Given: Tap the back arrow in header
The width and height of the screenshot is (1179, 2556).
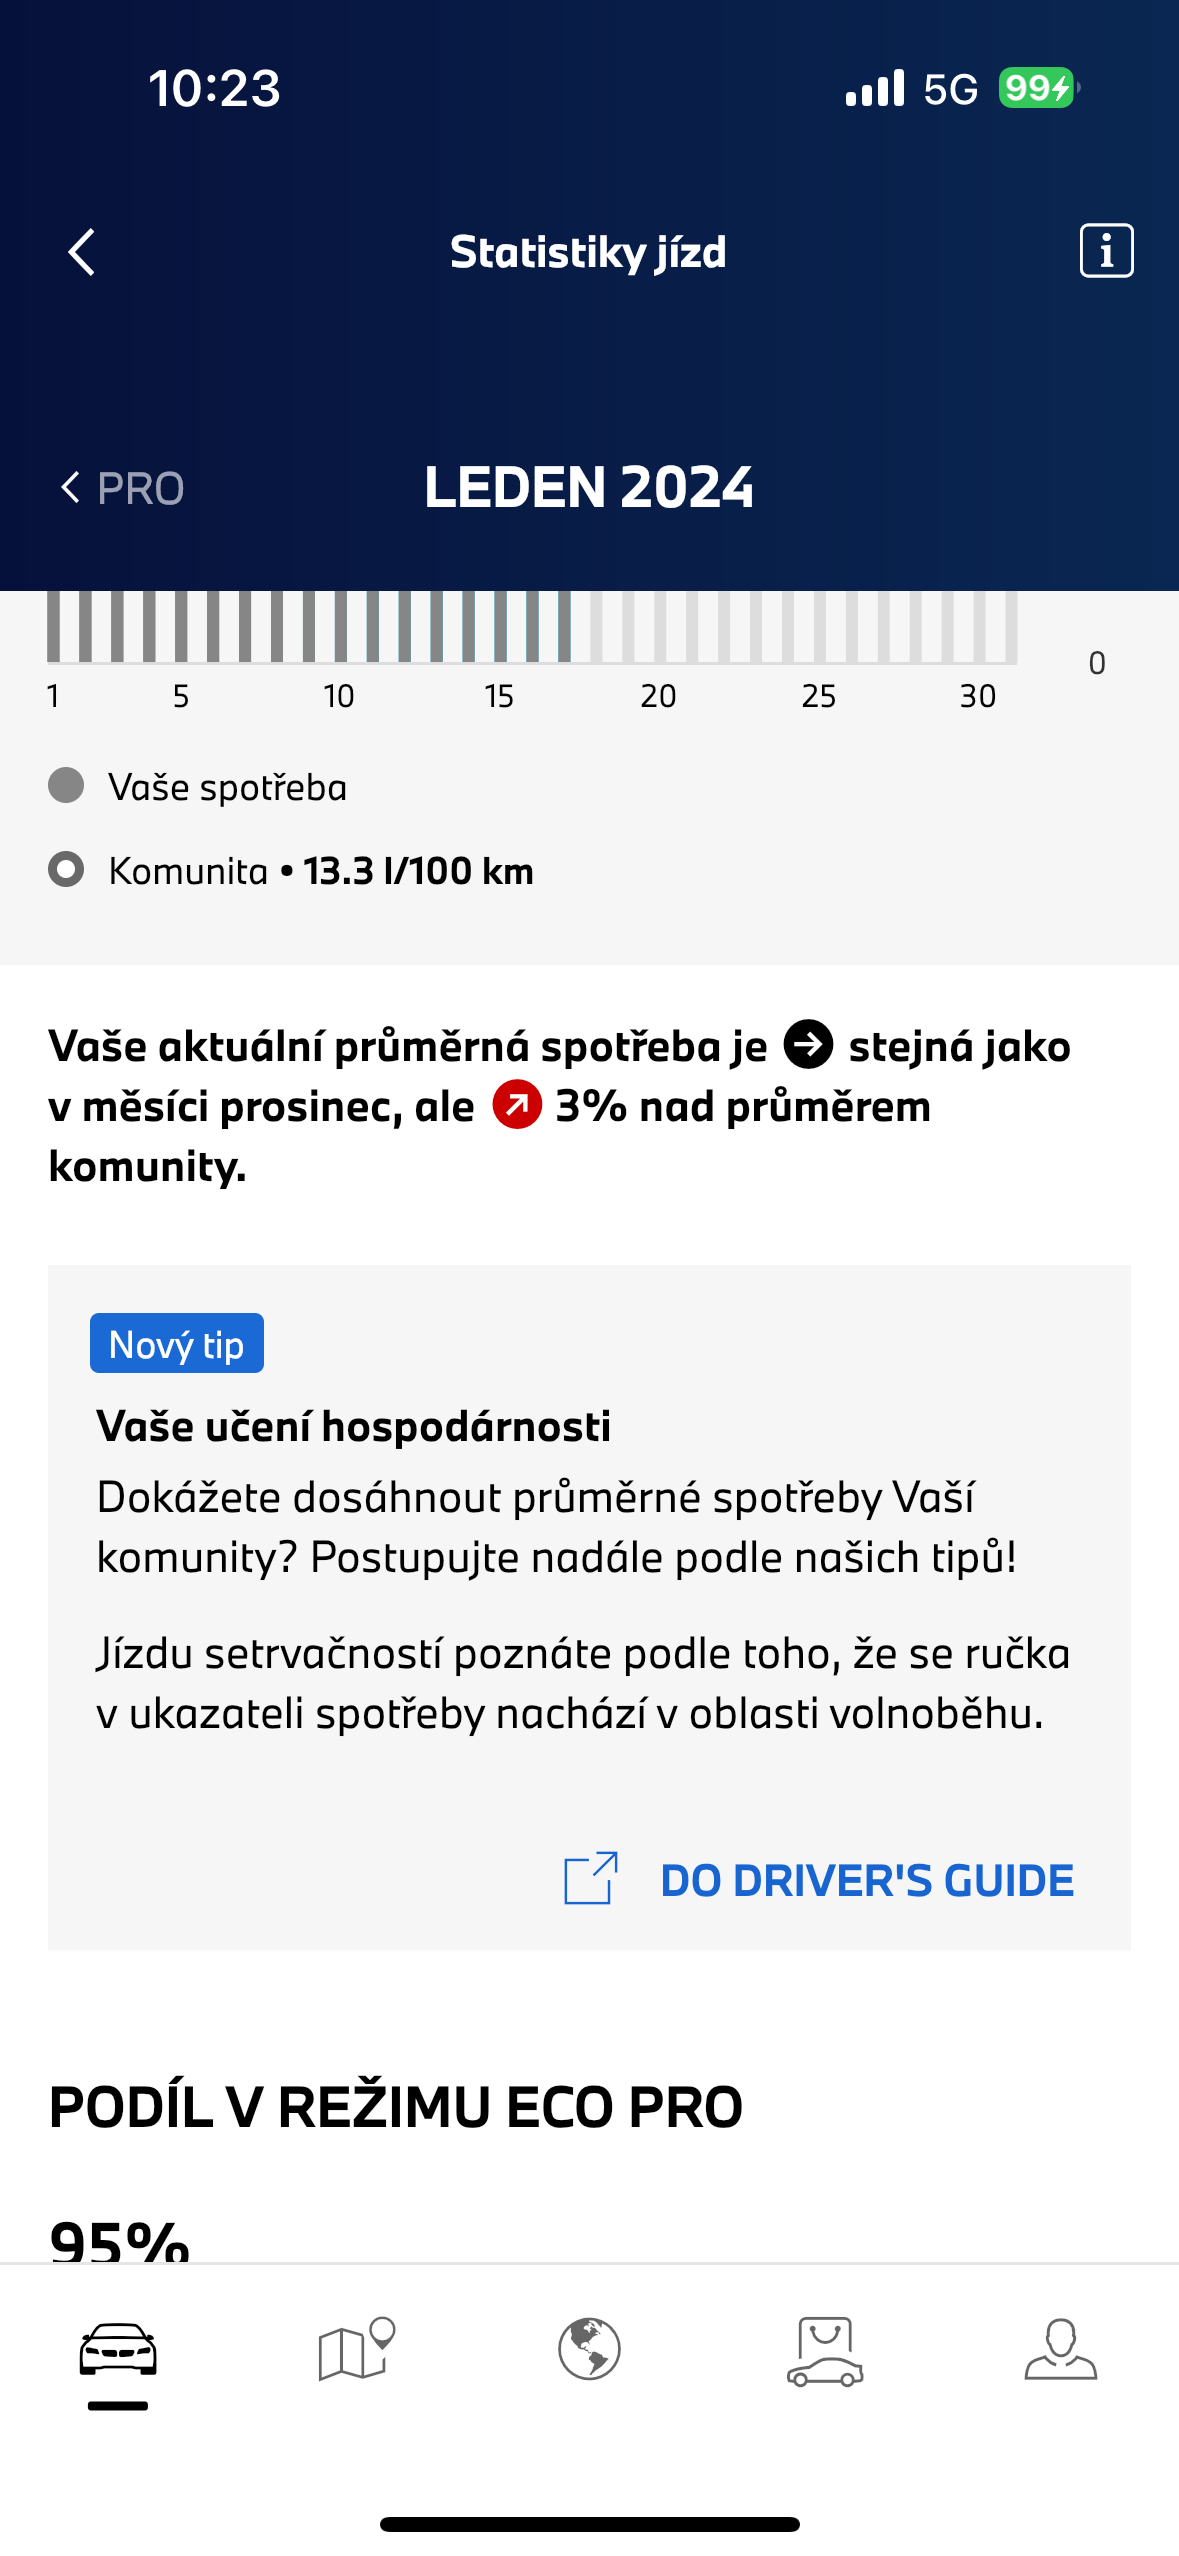Looking at the screenshot, I should 82,252.
